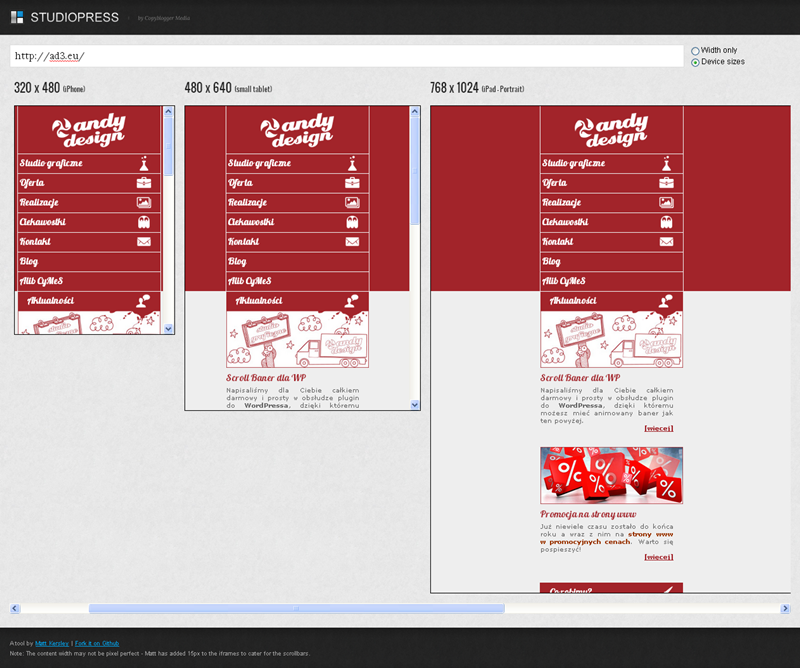The image size is (800, 668).
Task: Click the StudioPress logo icon
Action: [x=17, y=17]
